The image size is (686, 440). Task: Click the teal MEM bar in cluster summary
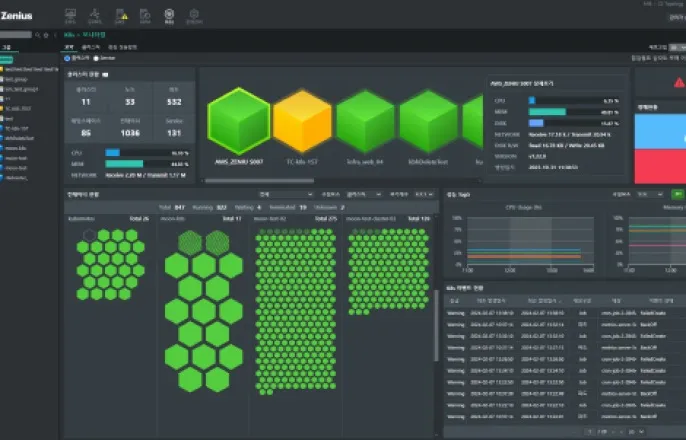(124, 164)
